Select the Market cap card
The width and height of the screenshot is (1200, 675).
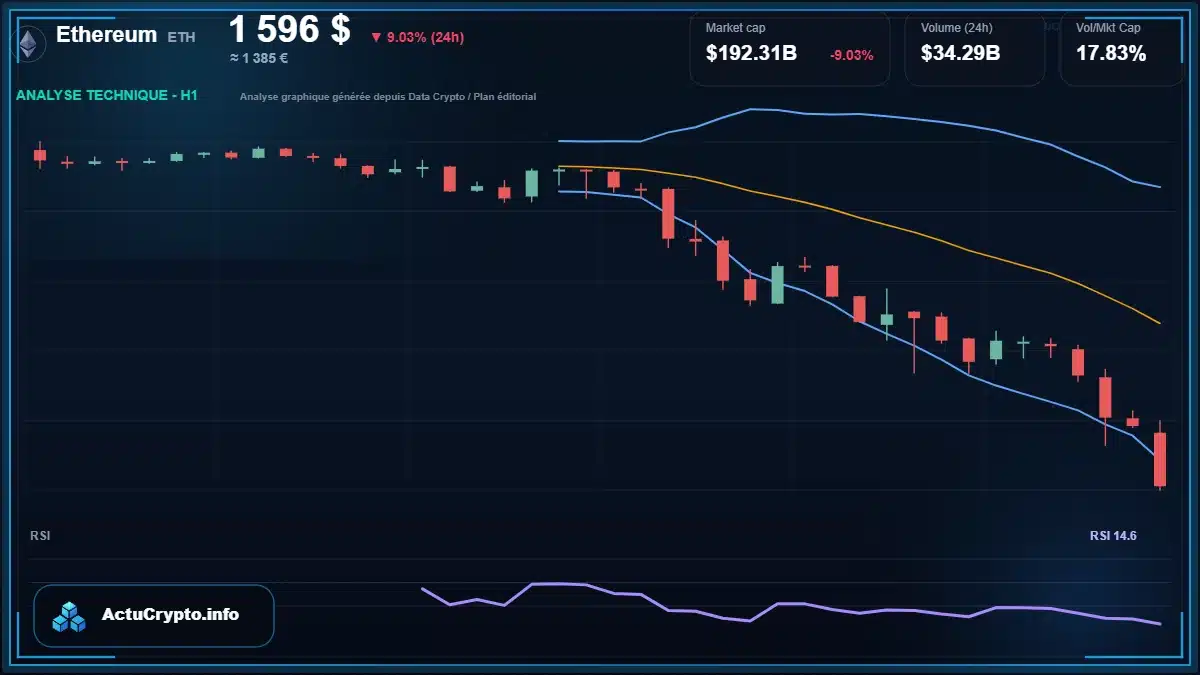(x=790, y=48)
